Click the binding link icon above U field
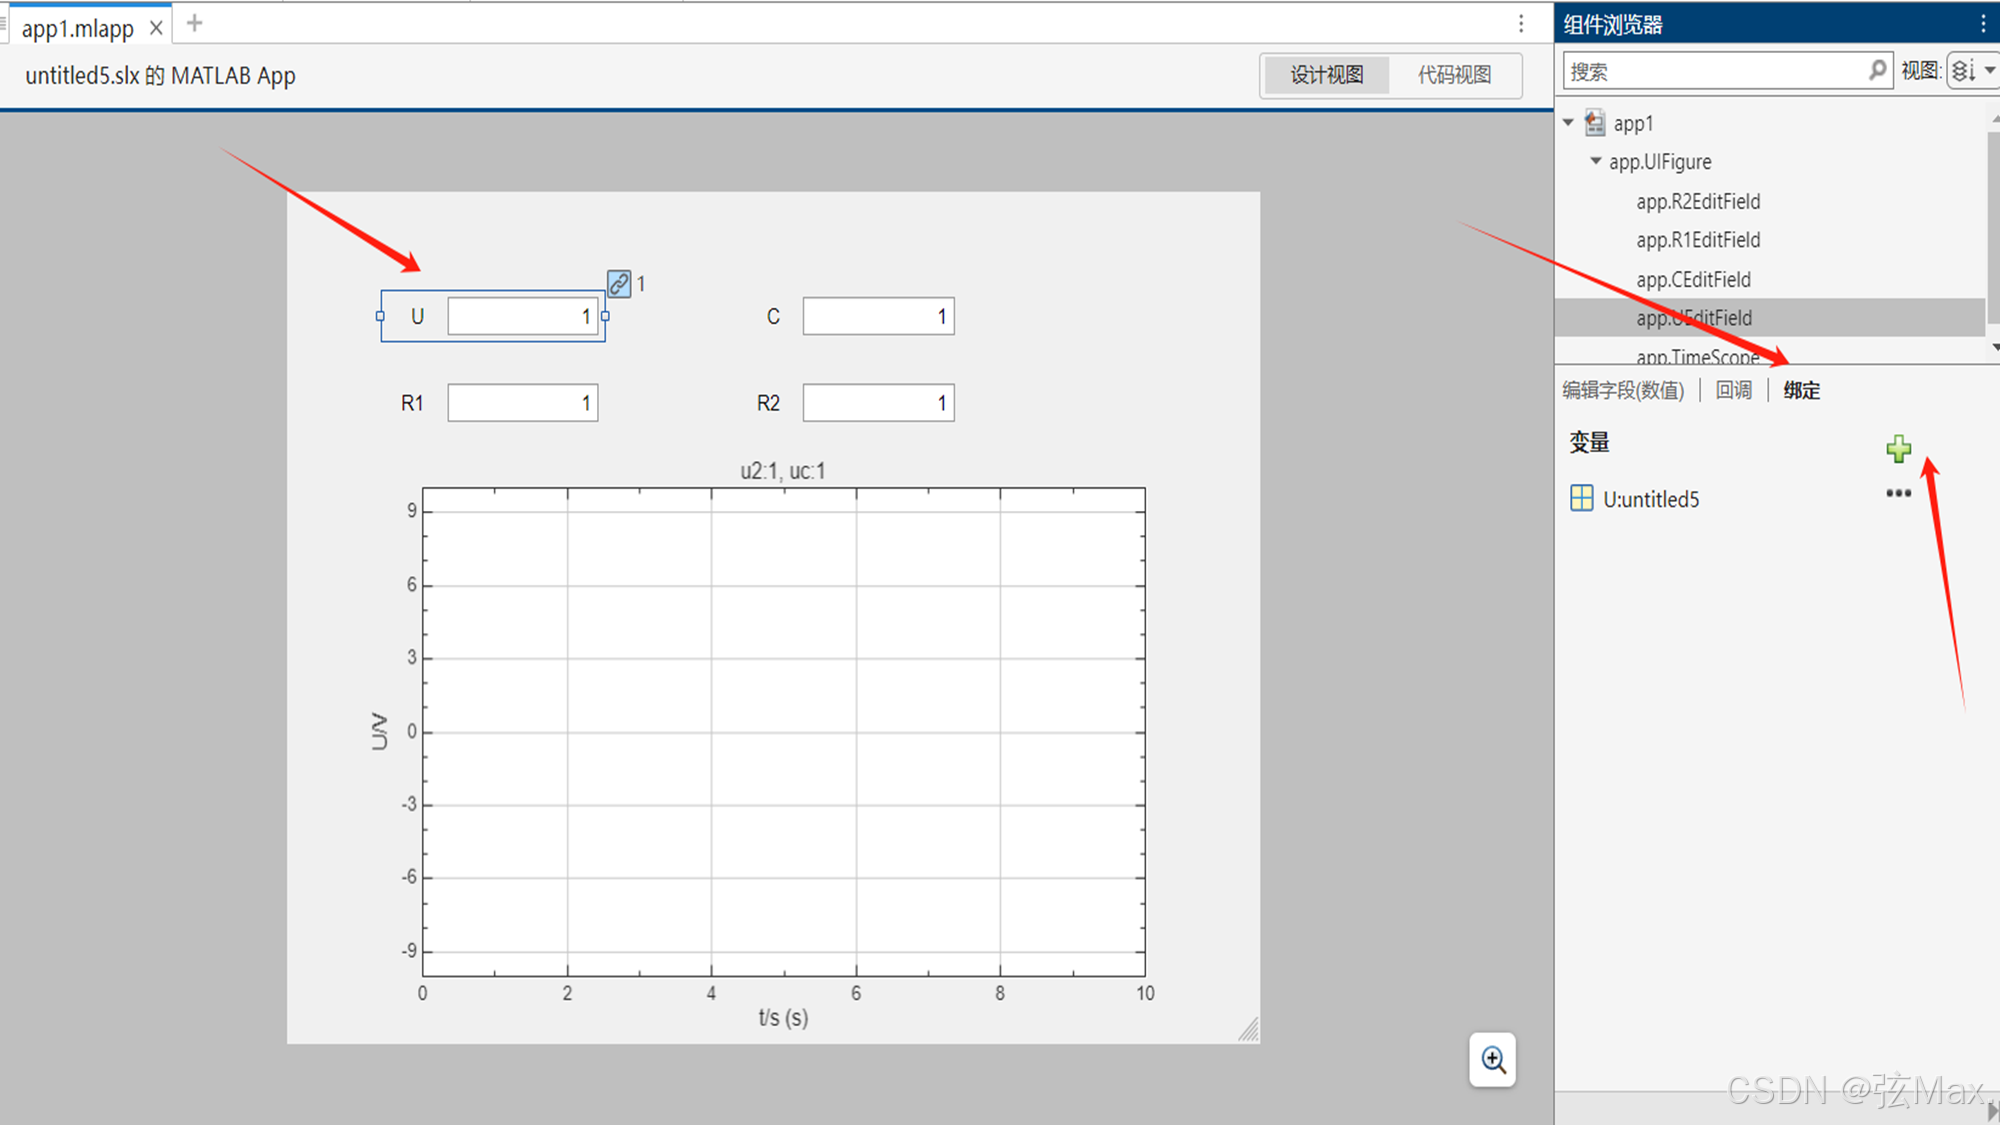This screenshot has height=1125, width=2000. 619,284
